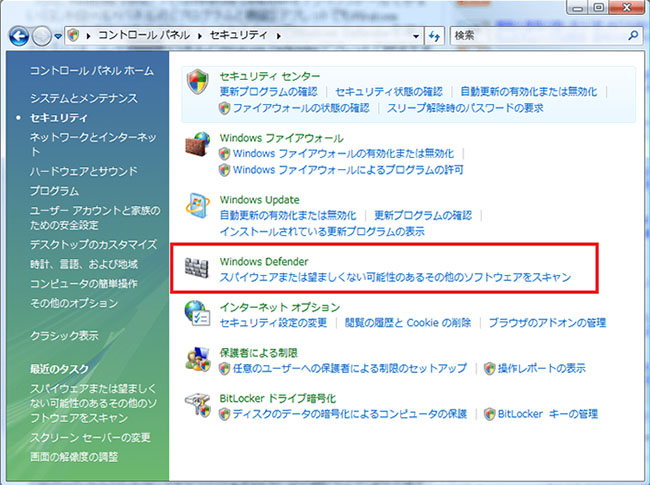
Task: Open 時計、言語、および地域 in sidebar
Action: point(84,264)
